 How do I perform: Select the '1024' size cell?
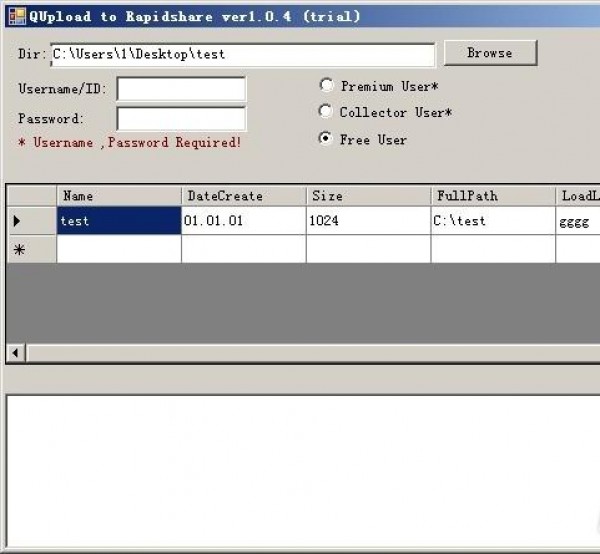click(x=368, y=220)
